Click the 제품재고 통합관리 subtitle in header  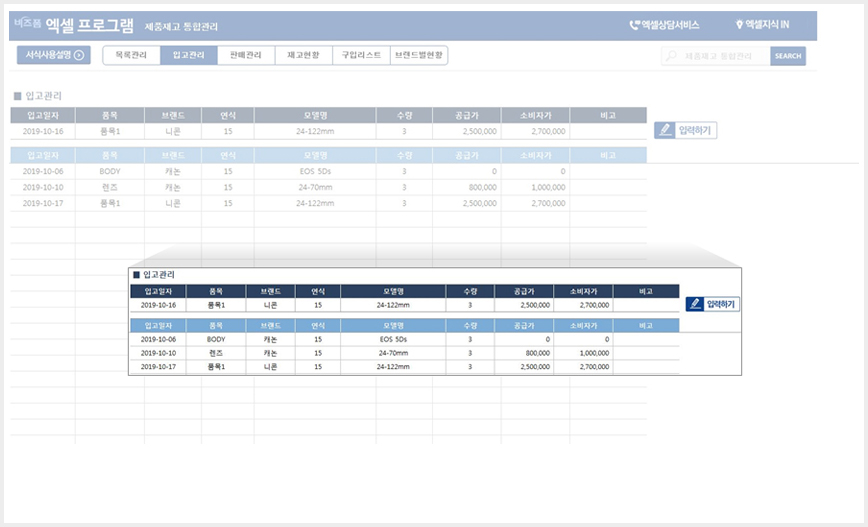[x=181, y=27]
